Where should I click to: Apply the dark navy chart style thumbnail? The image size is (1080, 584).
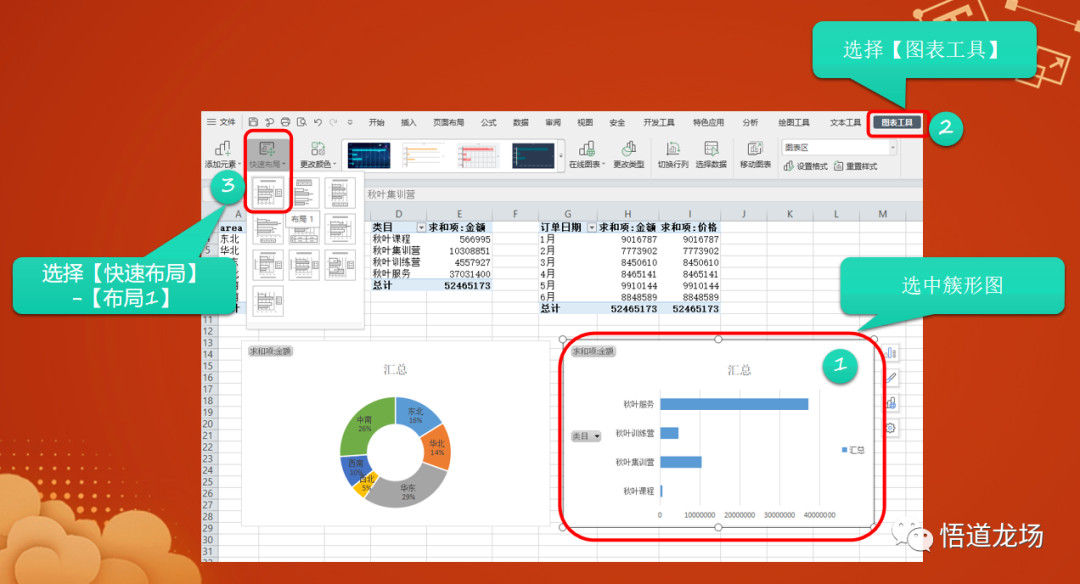(368, 156)
